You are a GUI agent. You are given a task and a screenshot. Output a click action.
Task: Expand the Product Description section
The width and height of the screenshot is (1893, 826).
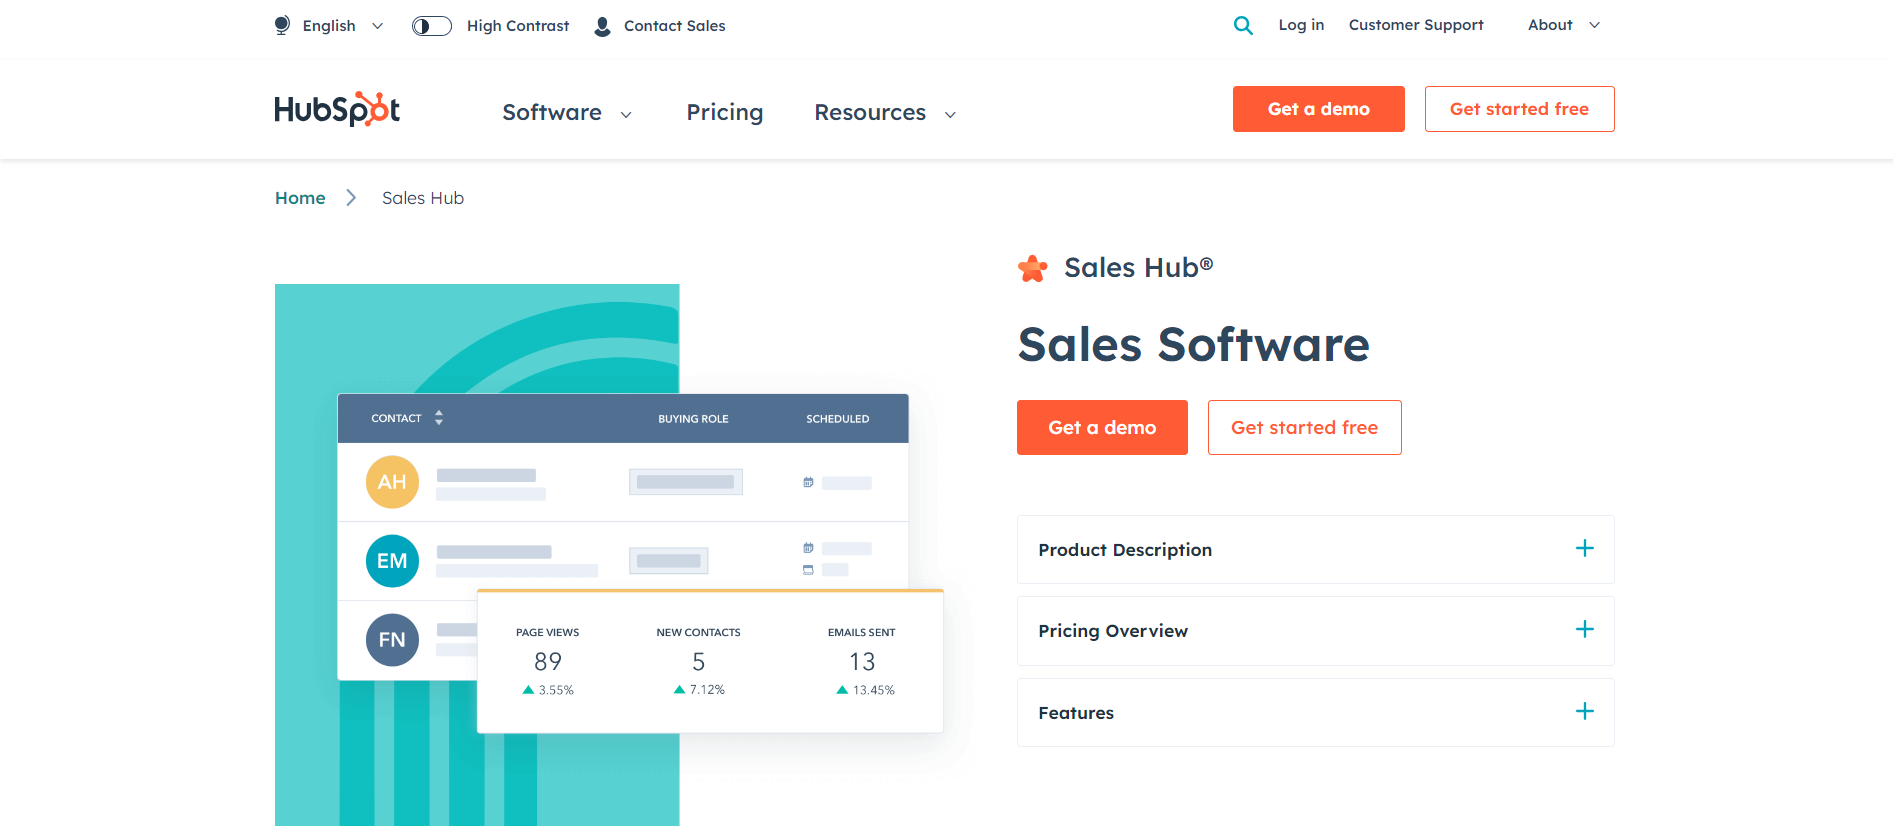pyautogui.click(x=1315, y=549)
